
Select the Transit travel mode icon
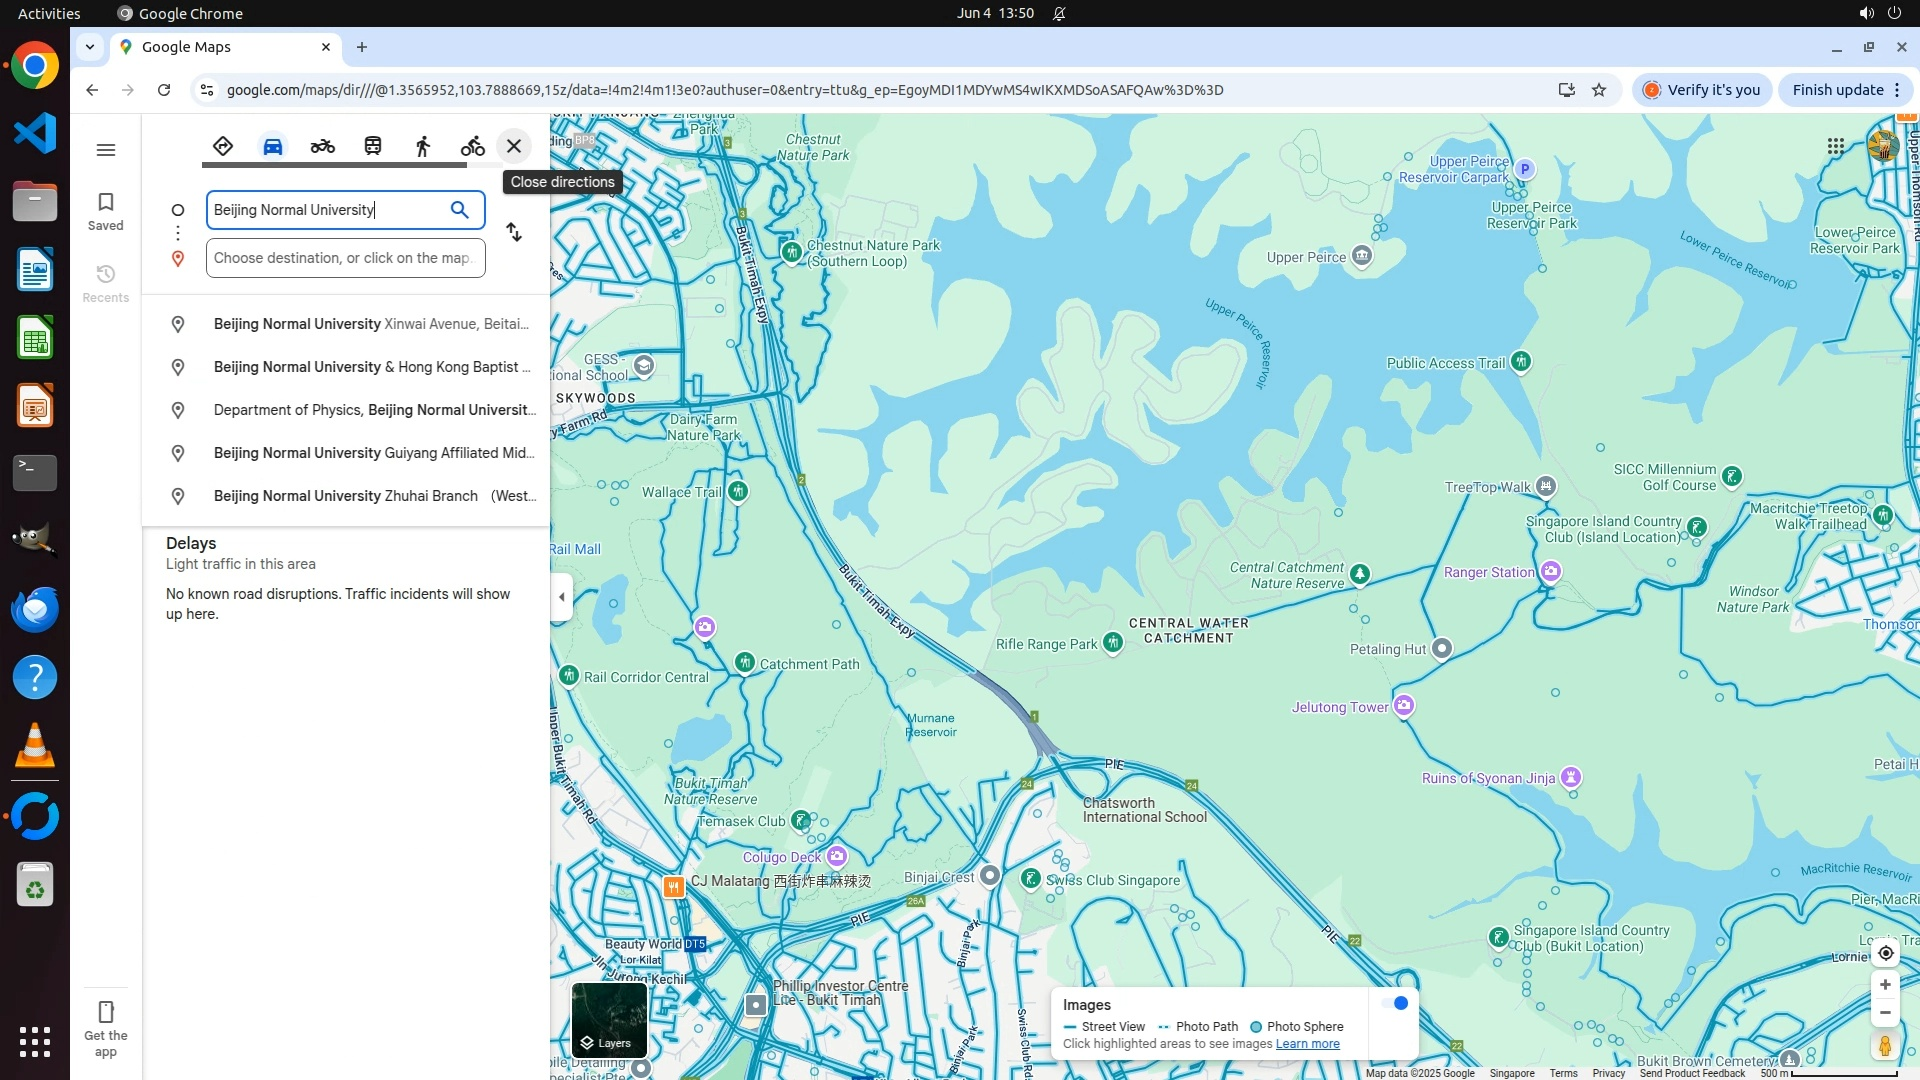pyautogui.click(x=373, y=146)
